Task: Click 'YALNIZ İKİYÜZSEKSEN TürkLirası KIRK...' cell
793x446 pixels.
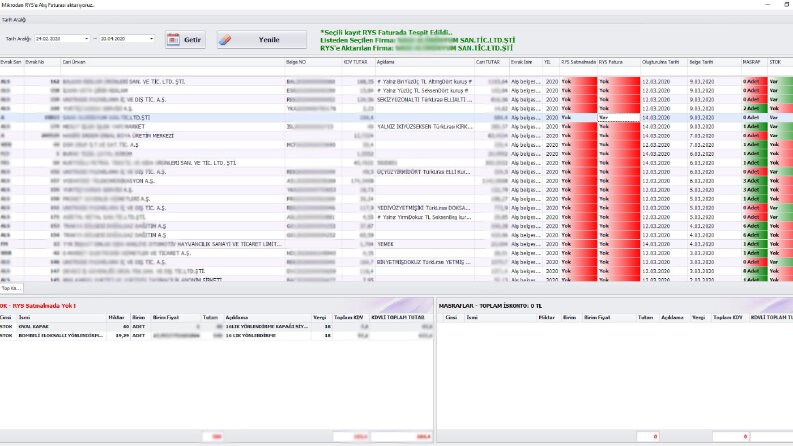Action: 424,126
